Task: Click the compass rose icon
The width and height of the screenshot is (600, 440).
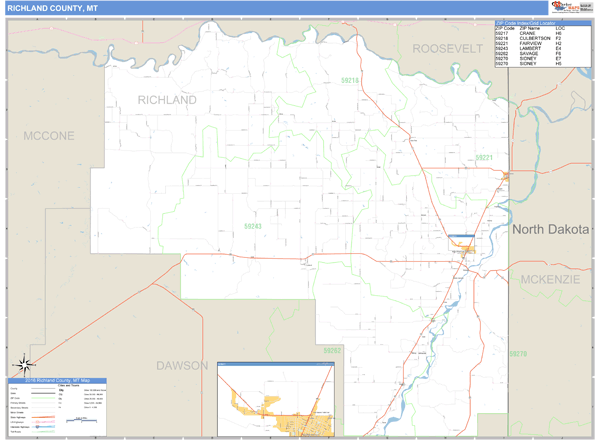Action: [x=25, y=365]
